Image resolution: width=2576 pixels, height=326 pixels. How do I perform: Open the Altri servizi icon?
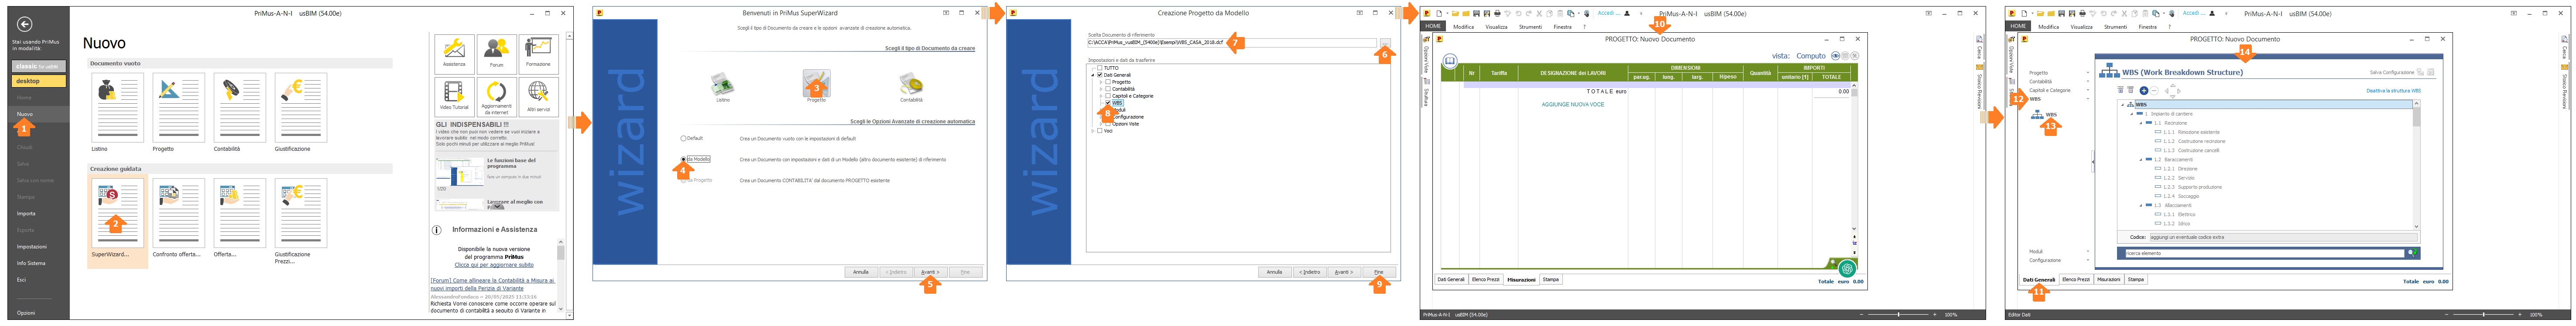(538, 97)
